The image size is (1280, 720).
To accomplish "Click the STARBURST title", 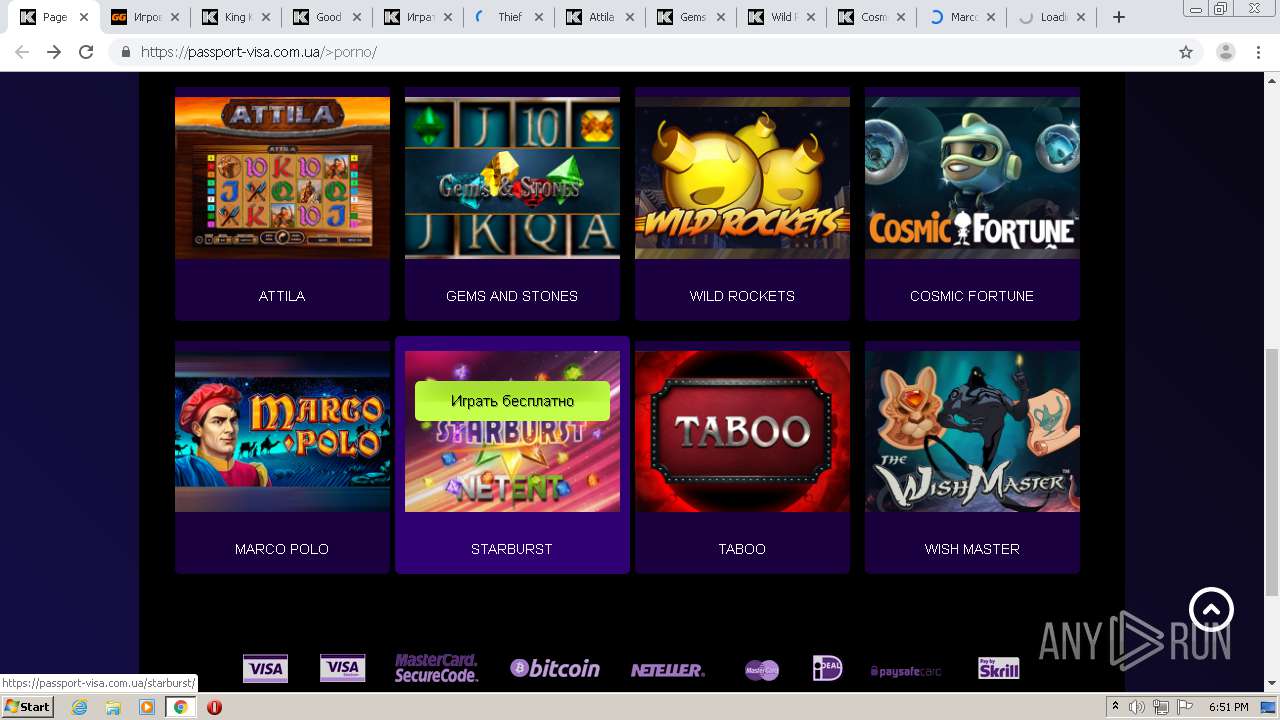I will pyautogui.click(x=512, y=549).
